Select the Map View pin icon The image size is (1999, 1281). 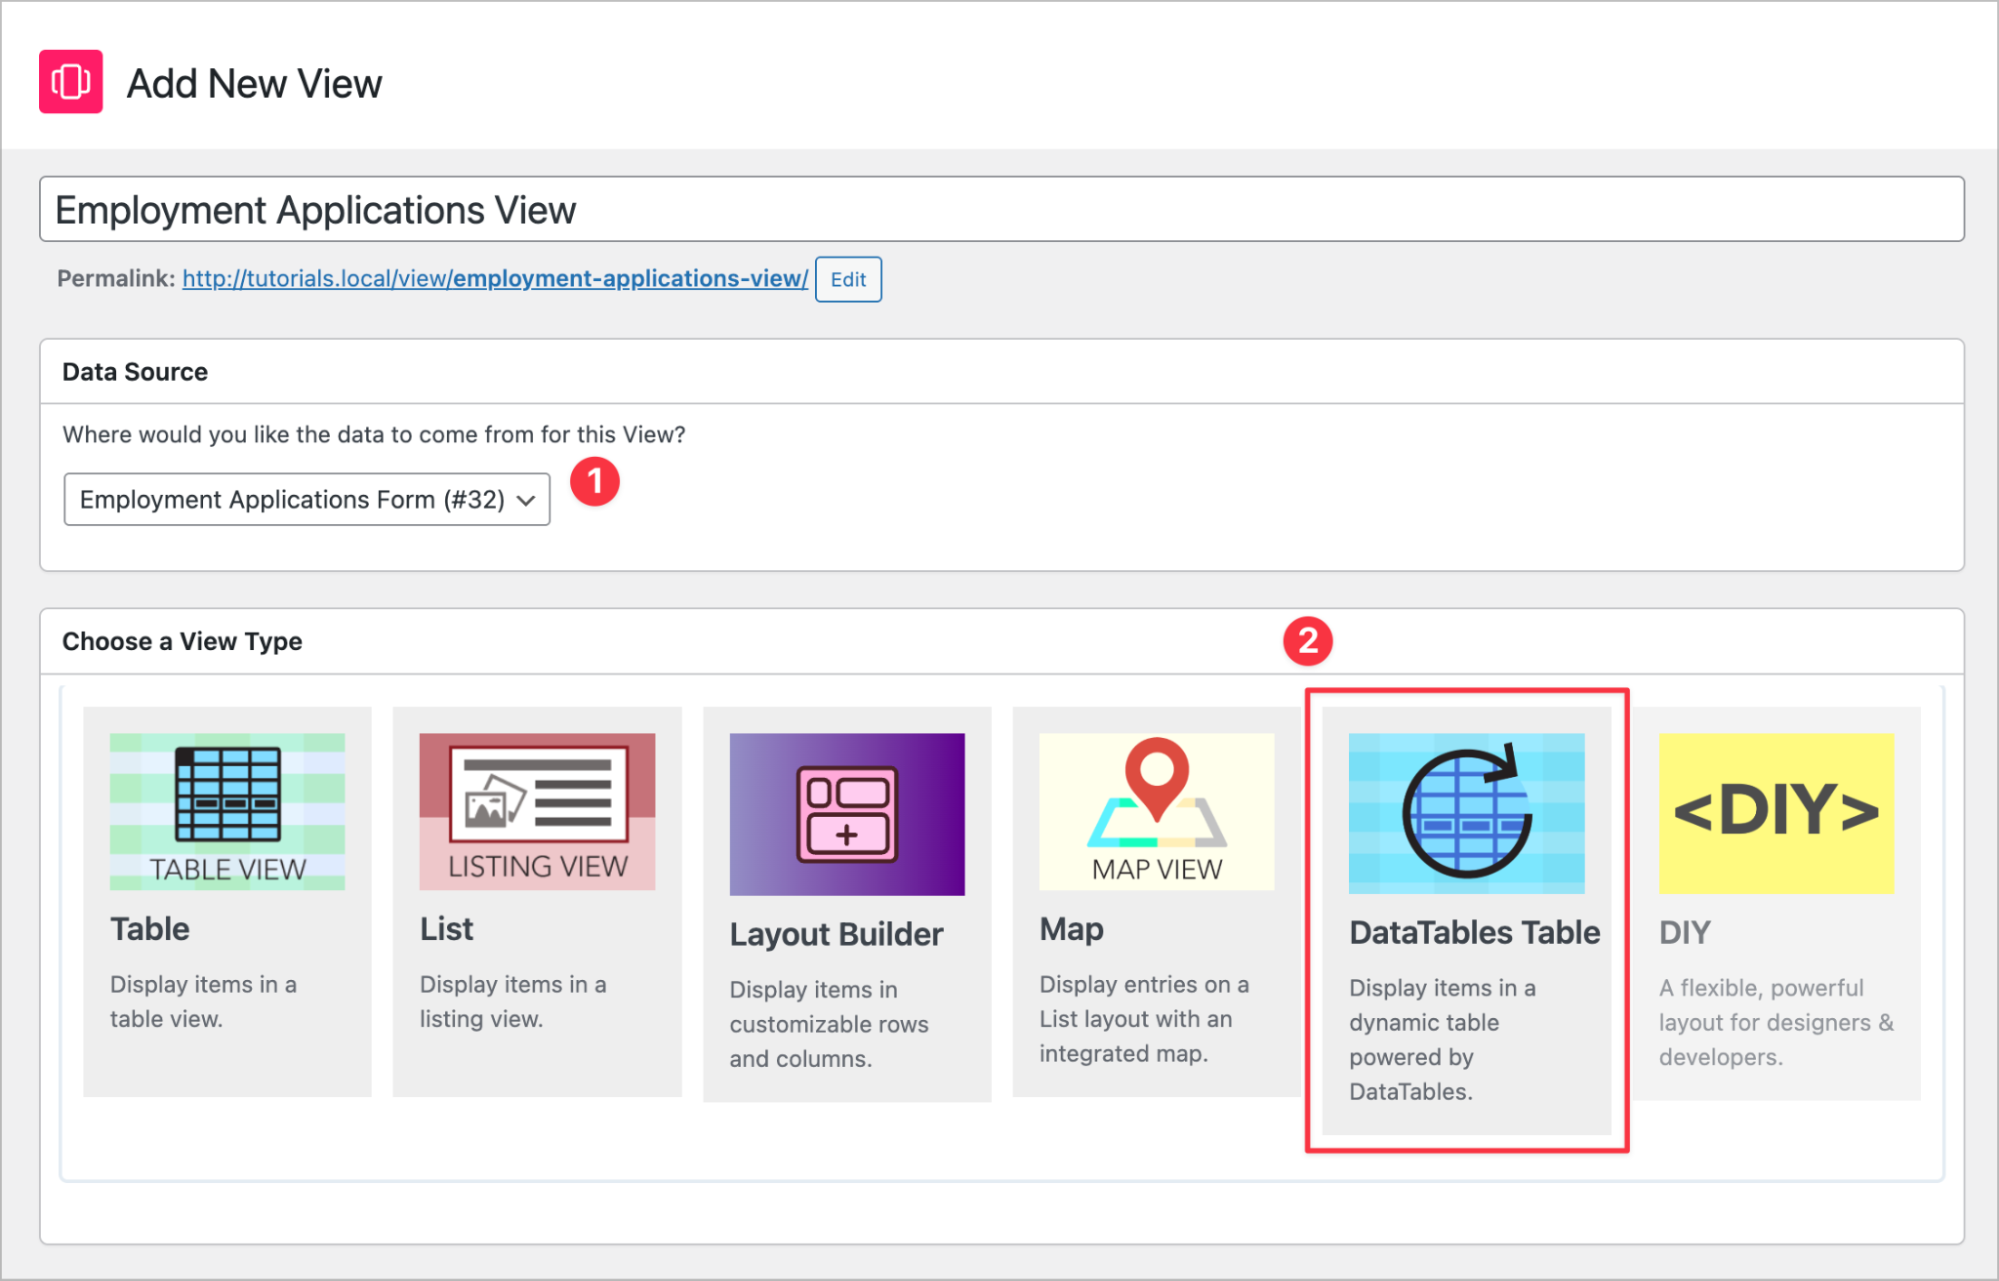(x=1157, y=811)
